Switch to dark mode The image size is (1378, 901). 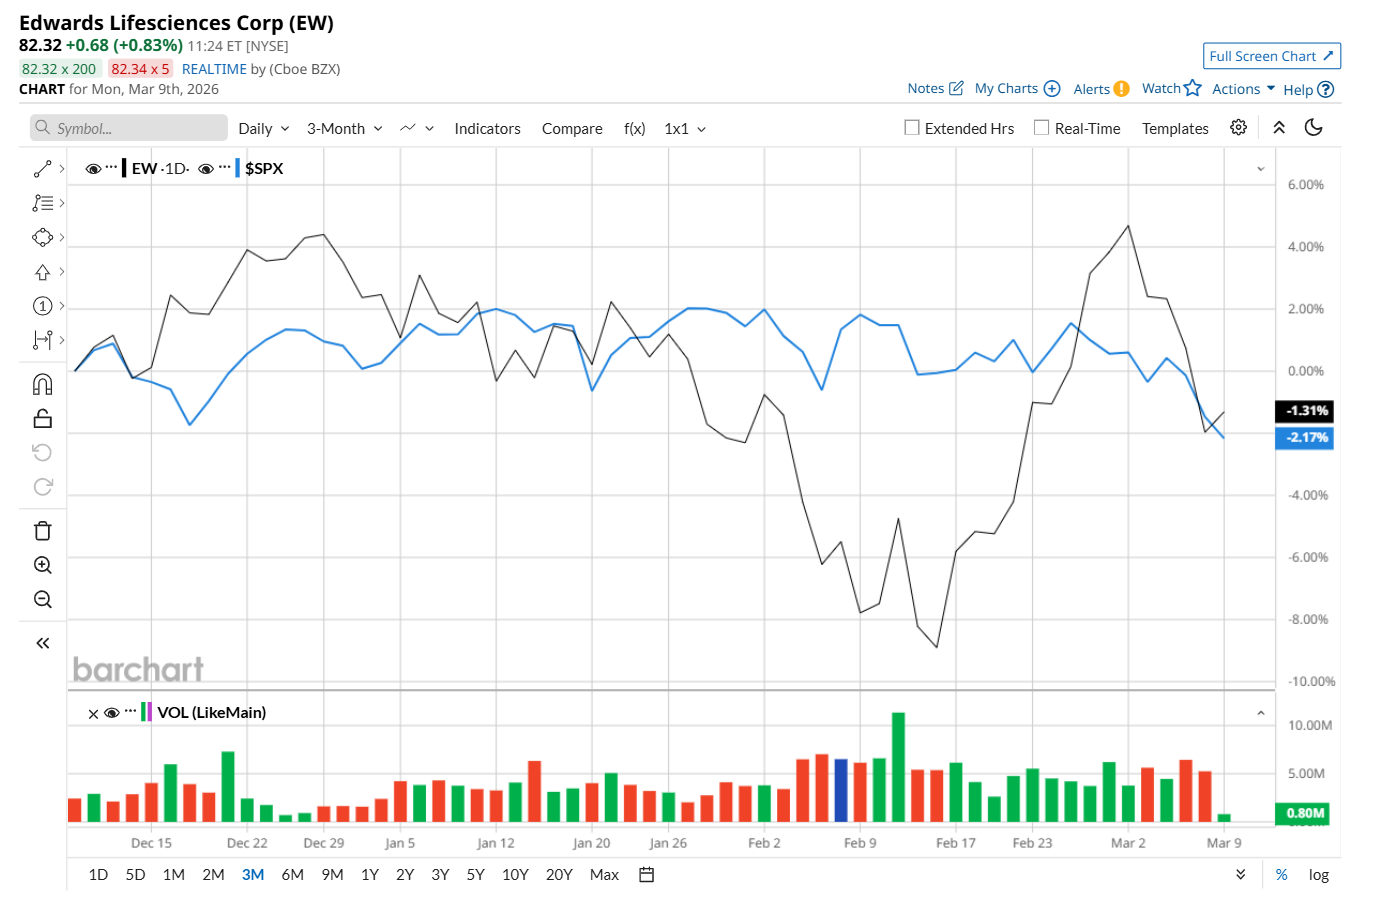(x=1314, y=127)
